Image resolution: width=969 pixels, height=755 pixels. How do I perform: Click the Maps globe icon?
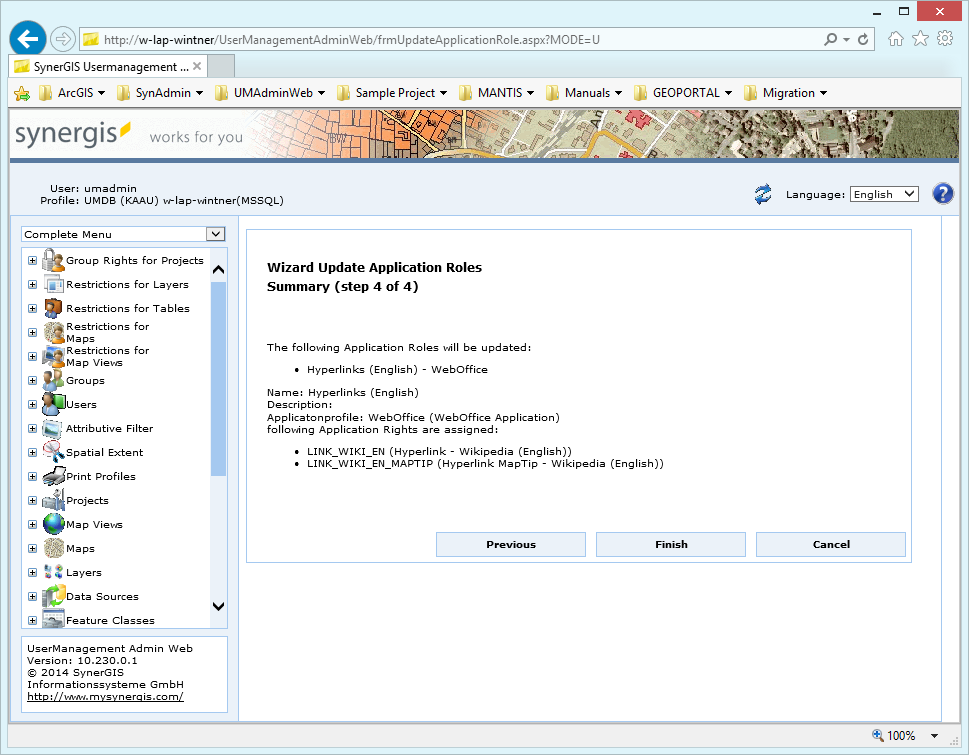tap(53, 548)
